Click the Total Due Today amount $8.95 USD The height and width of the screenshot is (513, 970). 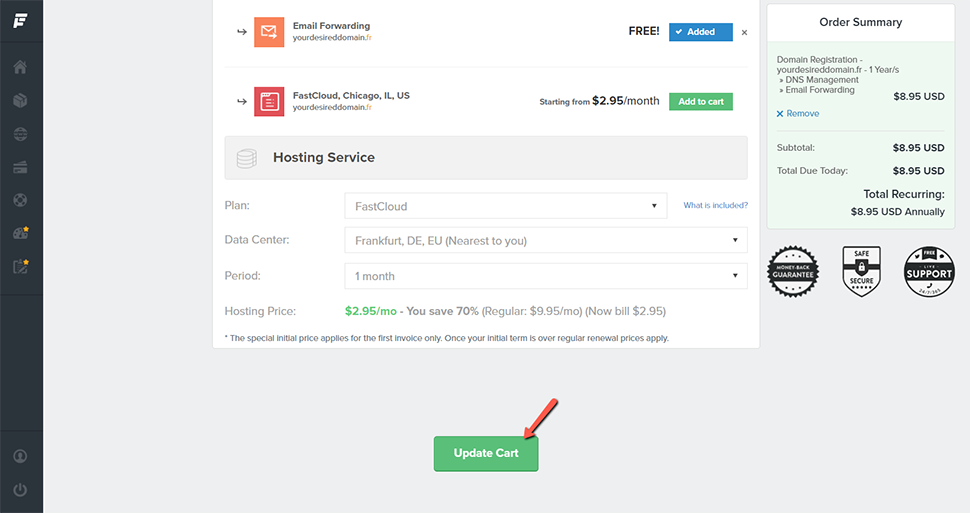click(x=919, y=171)
